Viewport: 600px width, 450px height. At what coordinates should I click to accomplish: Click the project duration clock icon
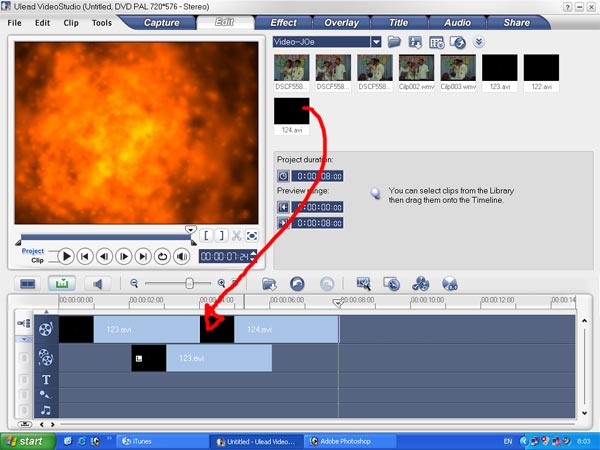283,176
